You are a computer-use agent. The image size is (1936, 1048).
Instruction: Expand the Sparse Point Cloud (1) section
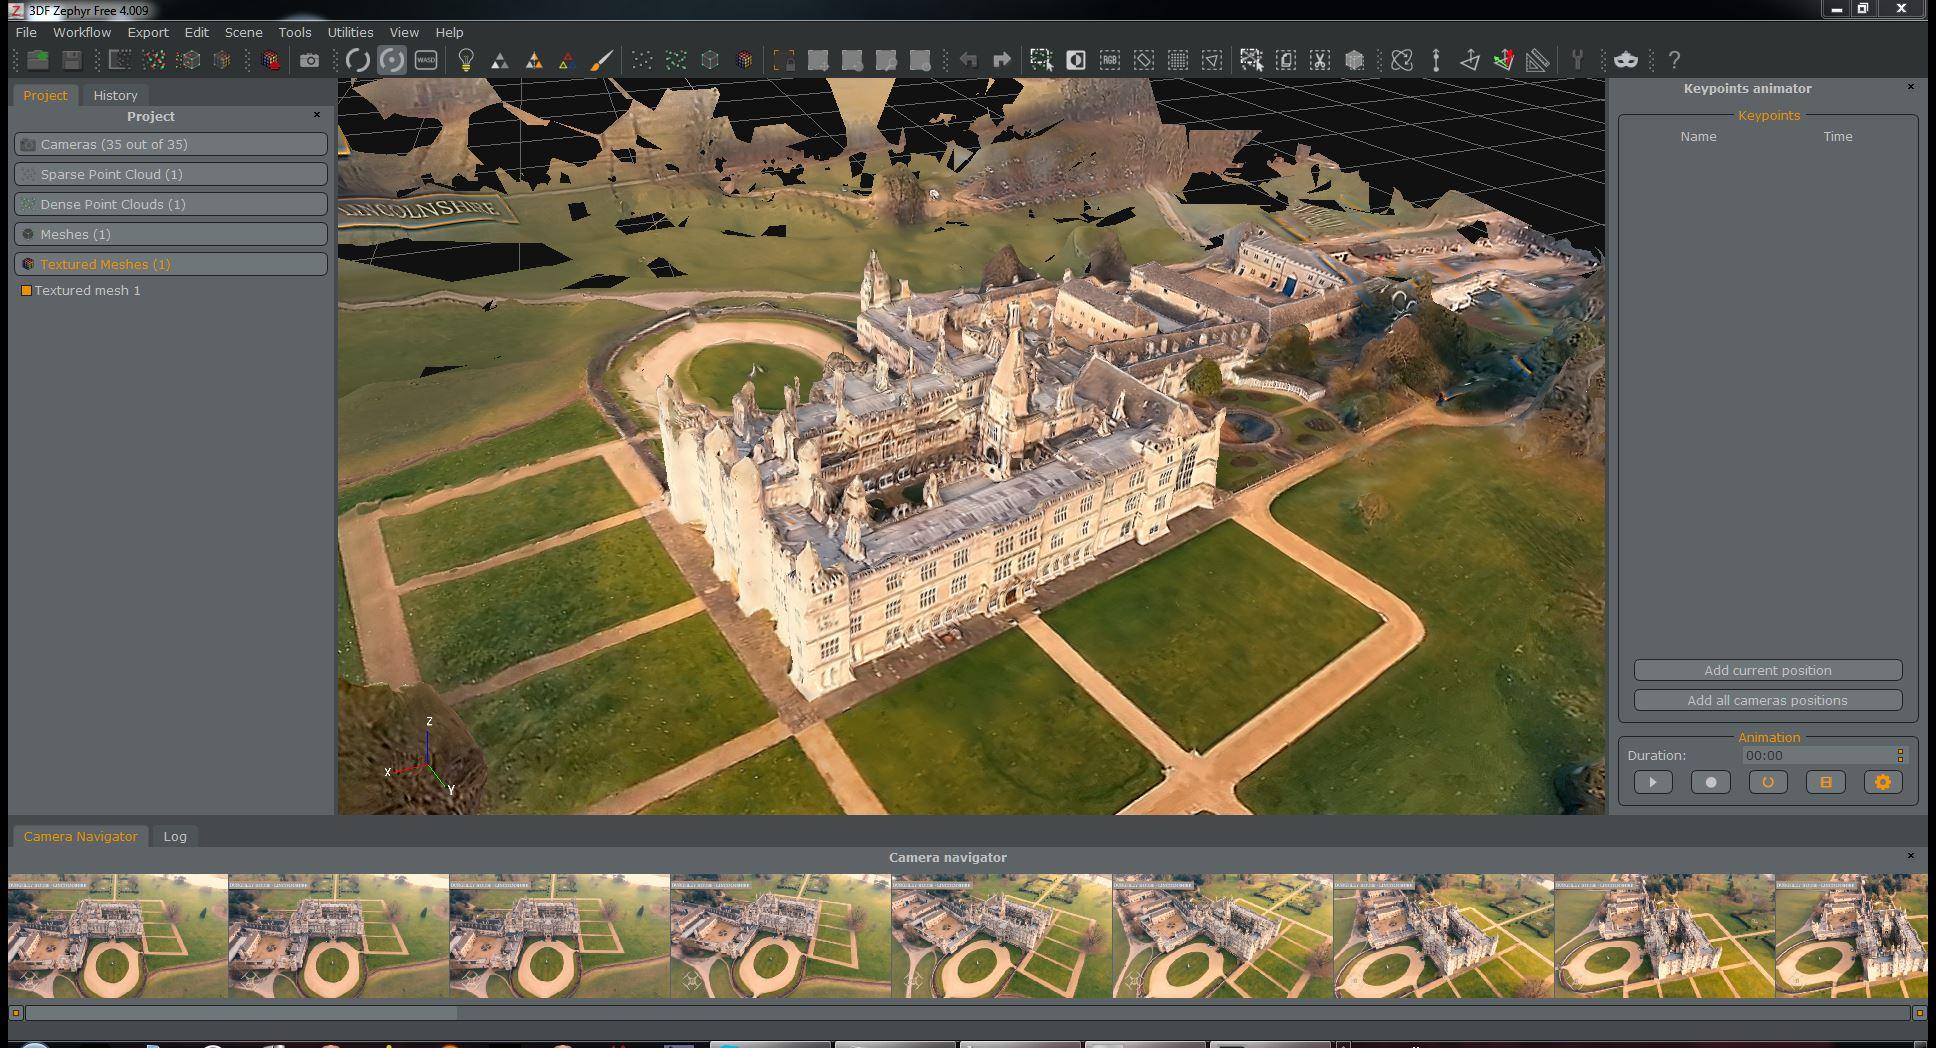(171, 174)
